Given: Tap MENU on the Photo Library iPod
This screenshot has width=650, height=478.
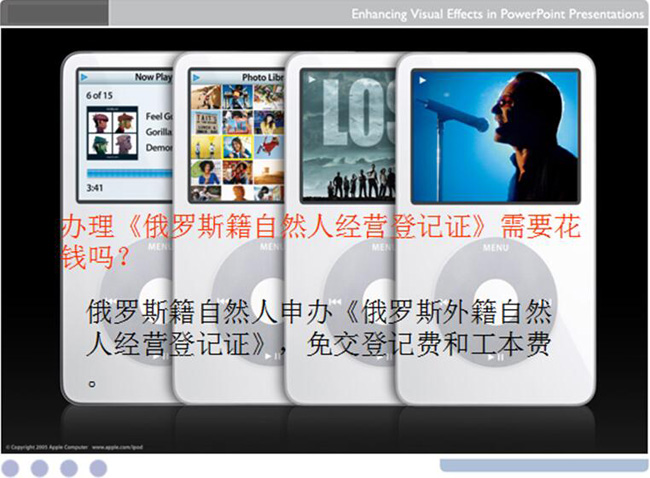Looking at the screenshot, I should [271, 247].
